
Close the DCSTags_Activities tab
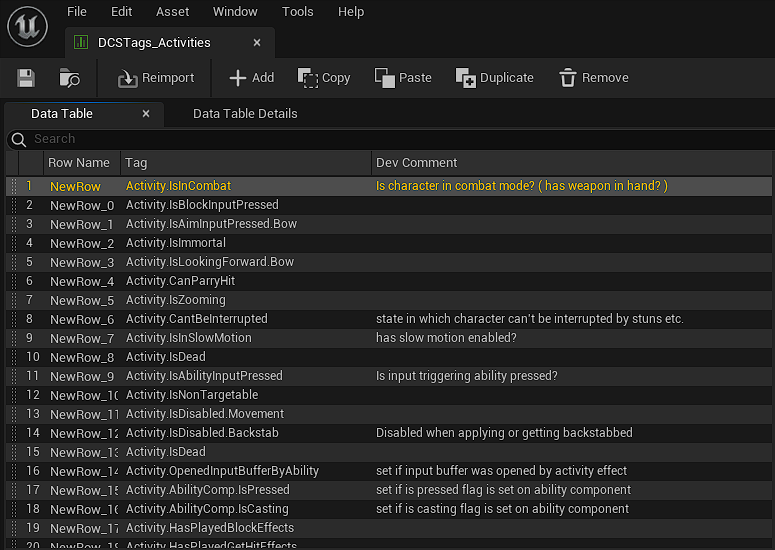pos(257,43)
